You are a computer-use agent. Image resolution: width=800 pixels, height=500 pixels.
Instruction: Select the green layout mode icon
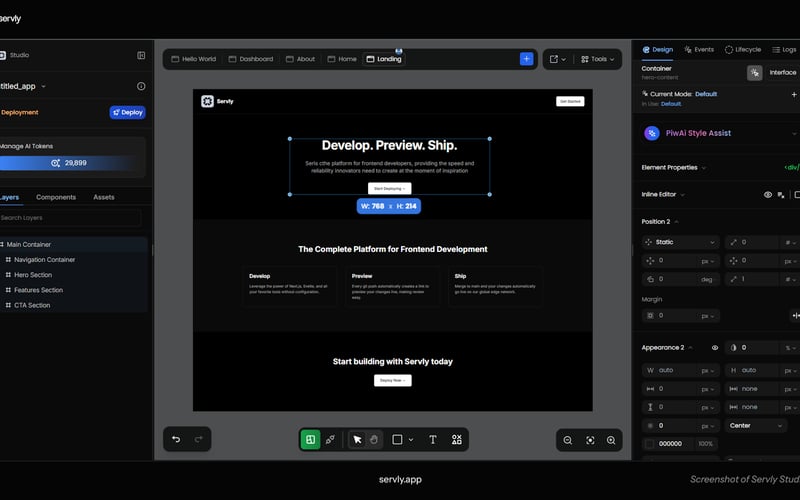pyautogui.click(x=310, y=439)
